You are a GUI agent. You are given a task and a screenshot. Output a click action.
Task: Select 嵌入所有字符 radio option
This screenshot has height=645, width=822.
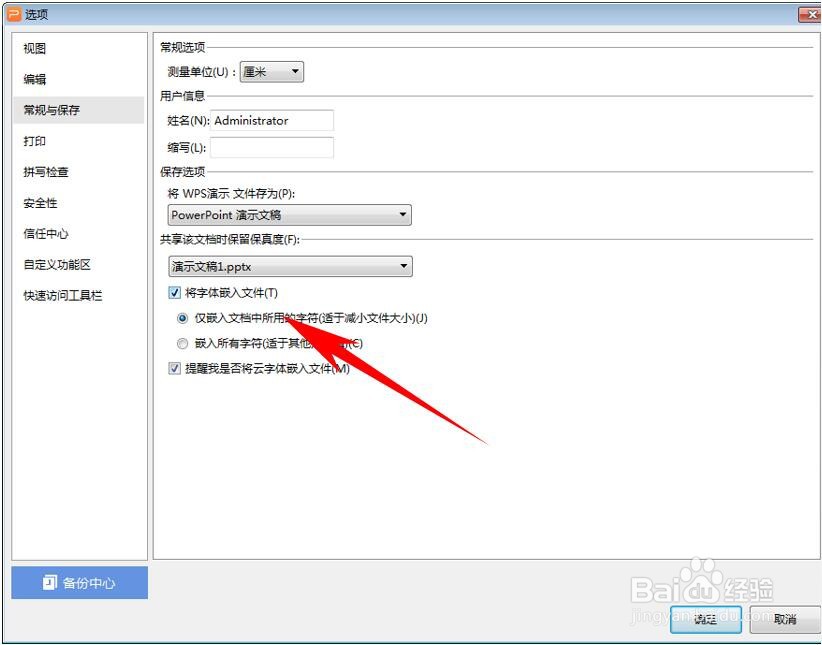[182, 344]
